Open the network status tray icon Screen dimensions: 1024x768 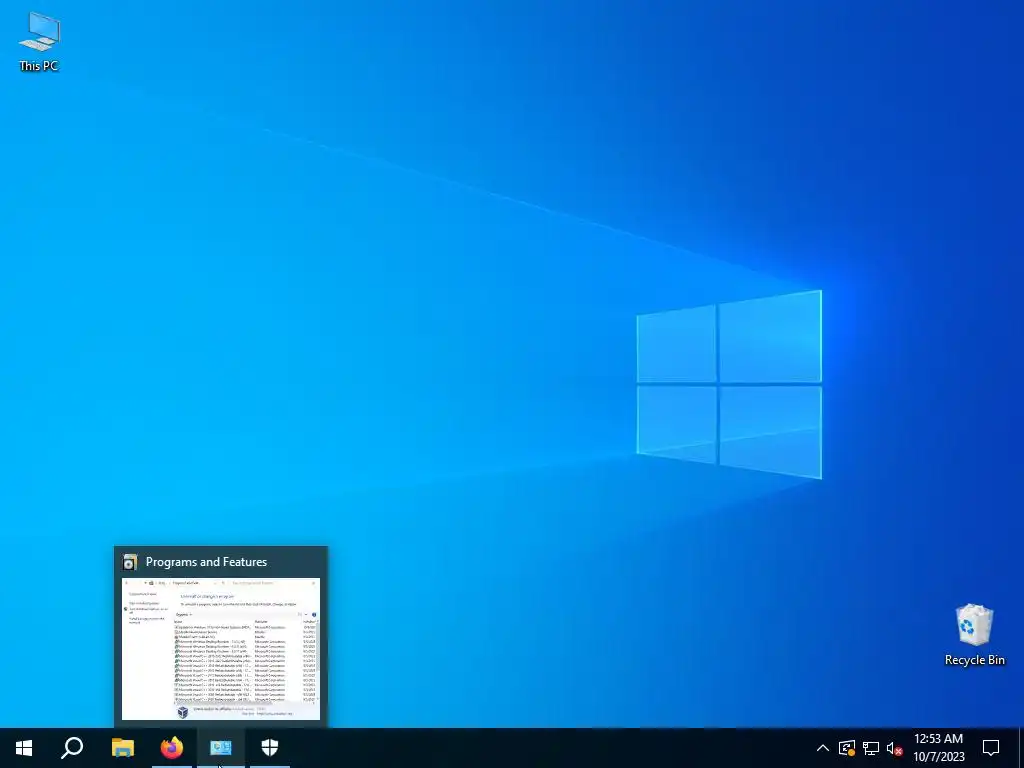[x=871, y=748]
